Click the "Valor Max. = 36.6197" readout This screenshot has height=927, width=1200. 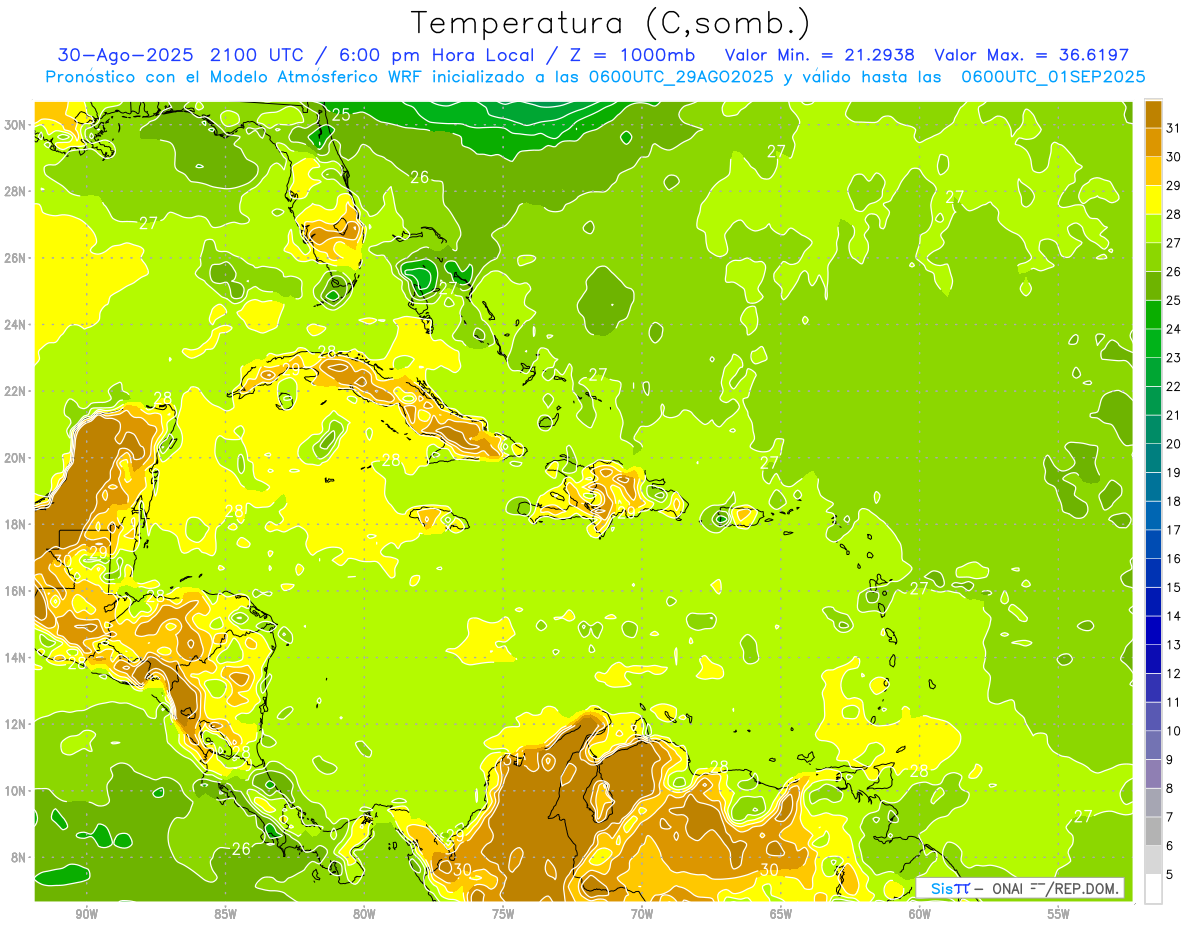(1031, 55)
